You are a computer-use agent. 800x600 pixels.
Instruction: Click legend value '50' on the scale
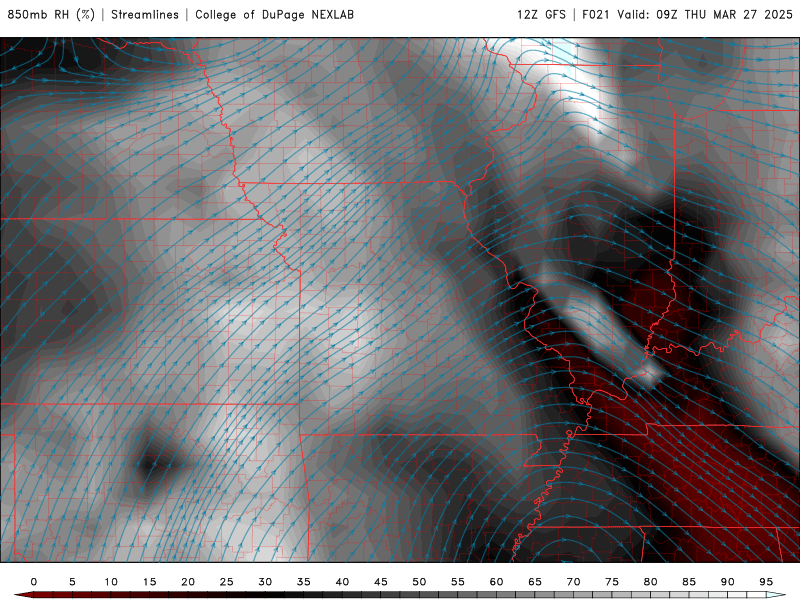pyautogui.click(x=419, y=582)
